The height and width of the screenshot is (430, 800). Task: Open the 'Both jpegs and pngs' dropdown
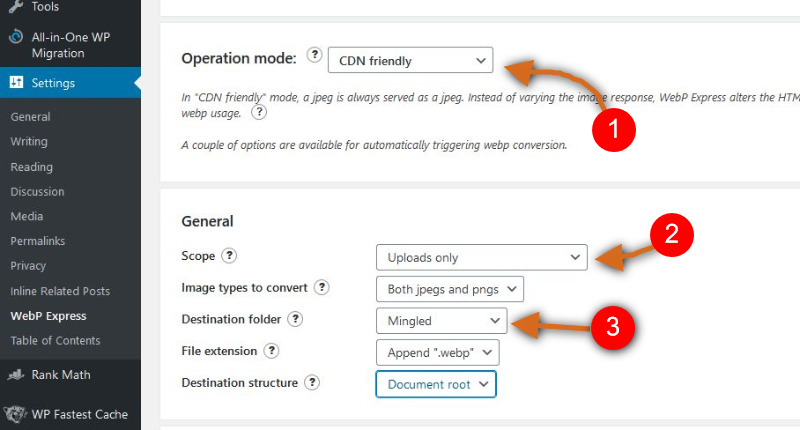point(449,289)
